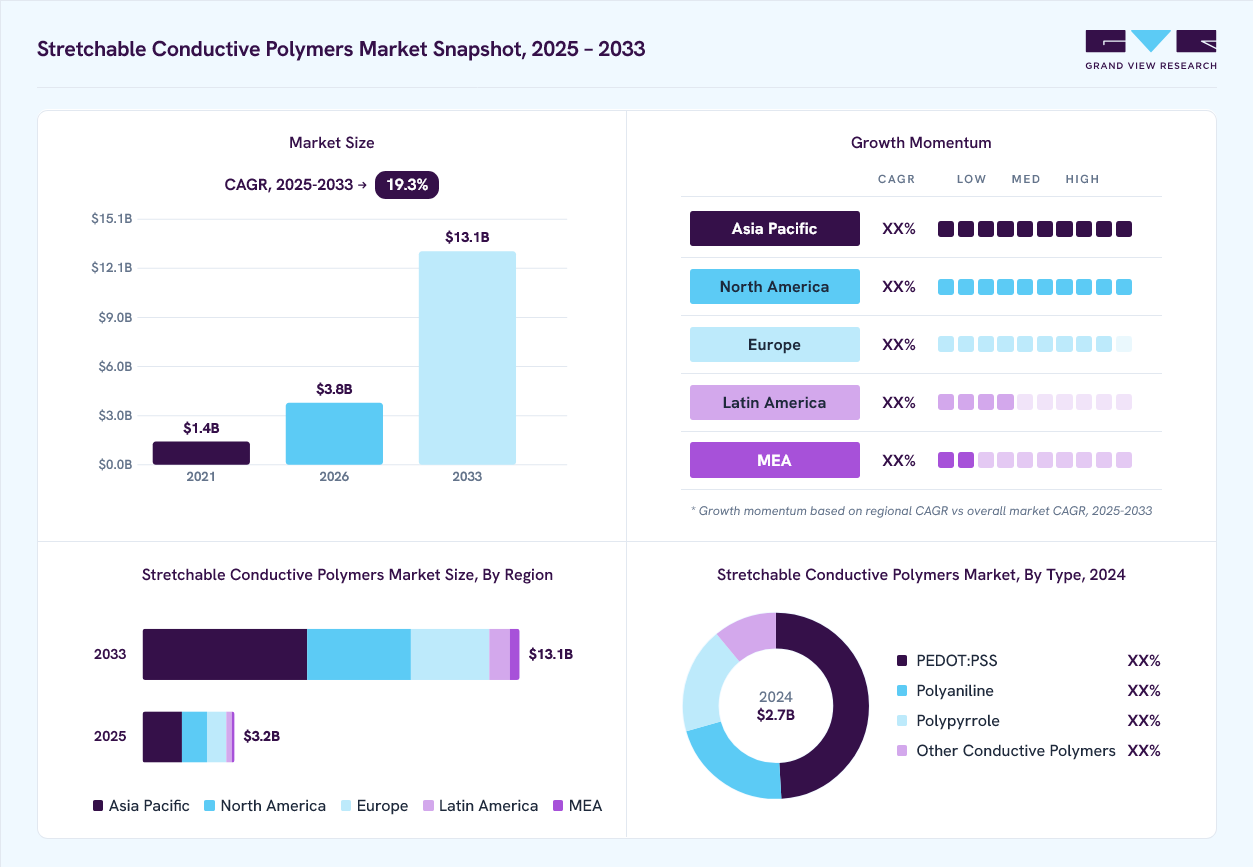Select the Latin America region label
This screenshot has width=1253, height=867.
tap(775, 402)
